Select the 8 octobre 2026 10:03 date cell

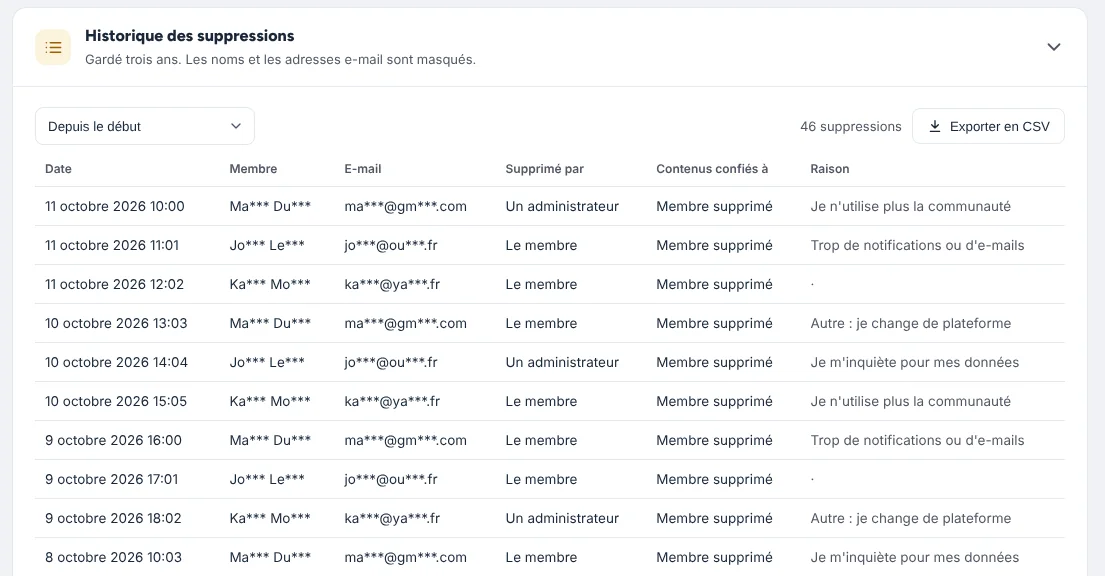click(113, 557)
